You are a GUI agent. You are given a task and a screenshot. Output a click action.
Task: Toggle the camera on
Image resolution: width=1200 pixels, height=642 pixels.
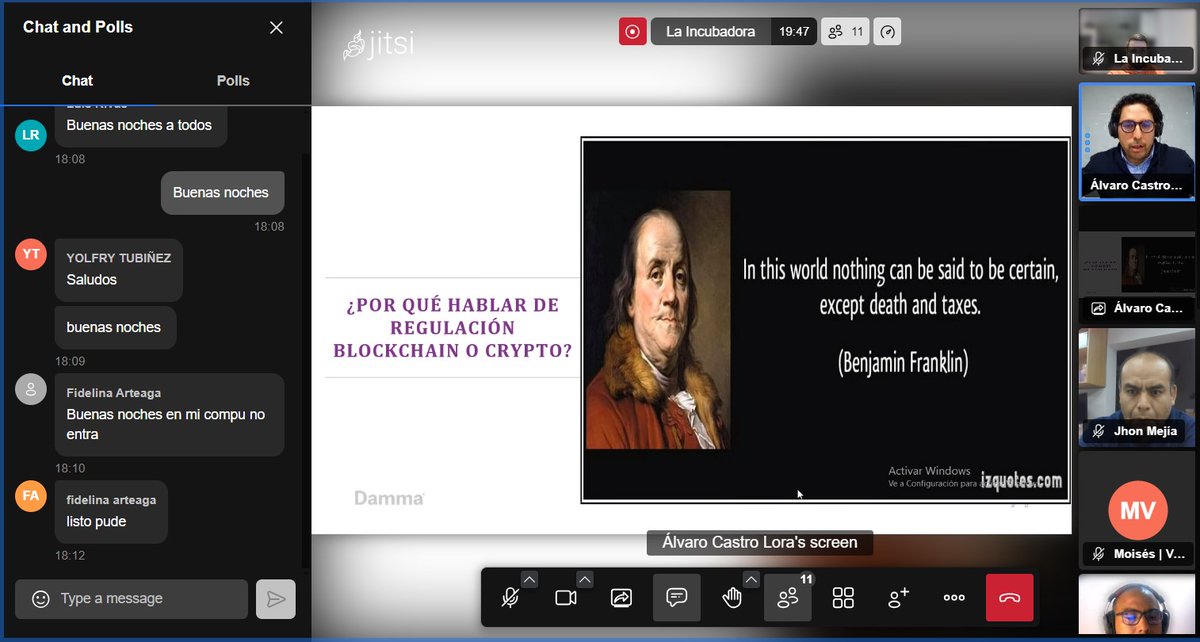pyautogui.click(x=566, y=598)
